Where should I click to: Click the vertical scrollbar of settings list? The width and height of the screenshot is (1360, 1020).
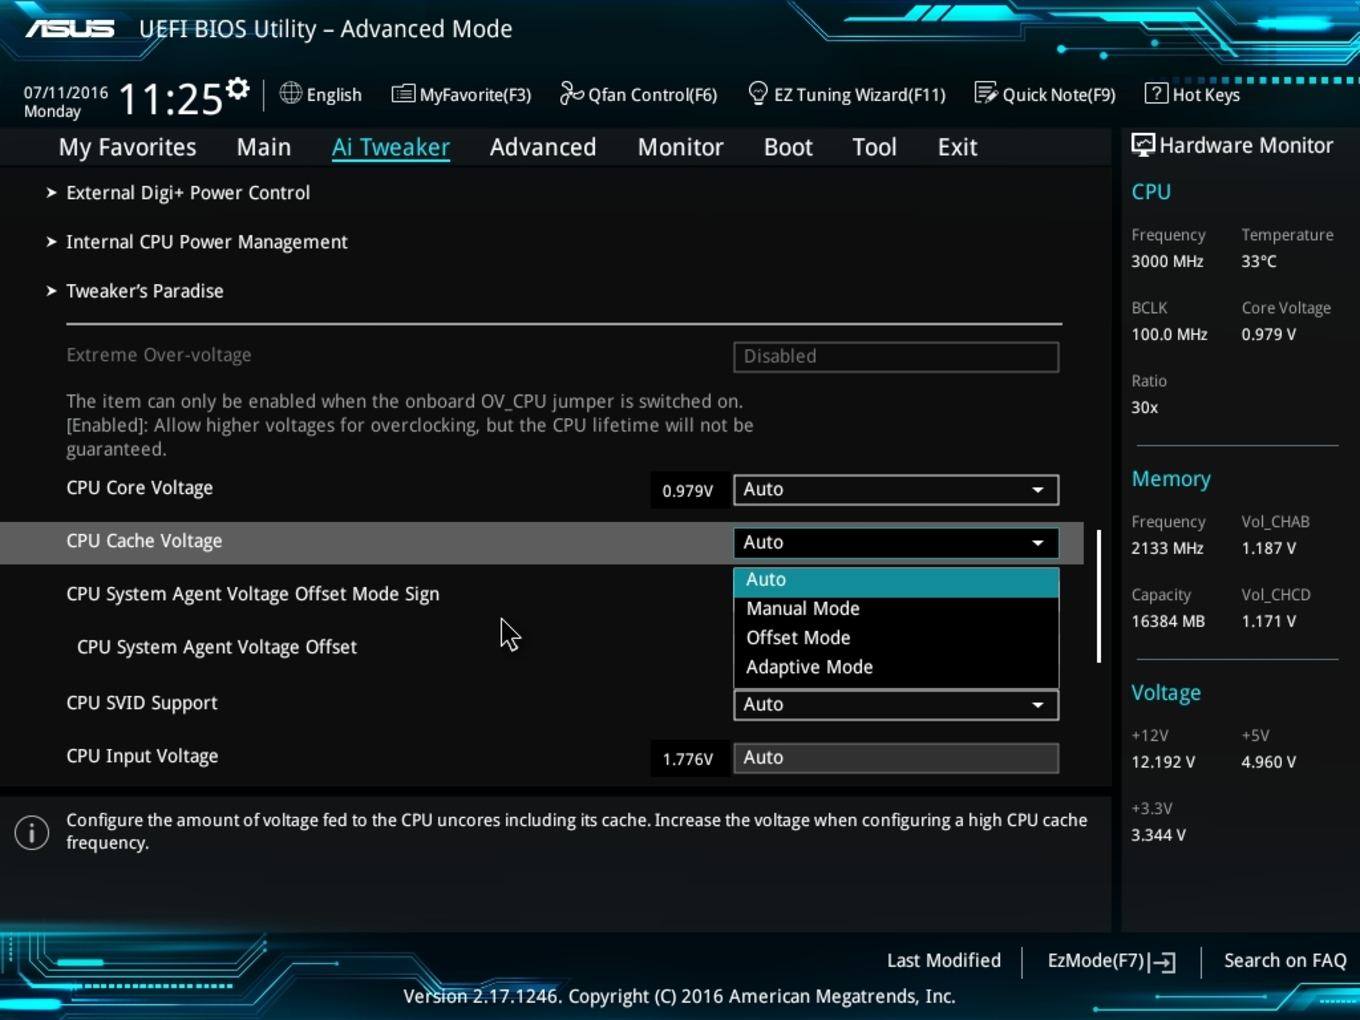[1099, 596]
